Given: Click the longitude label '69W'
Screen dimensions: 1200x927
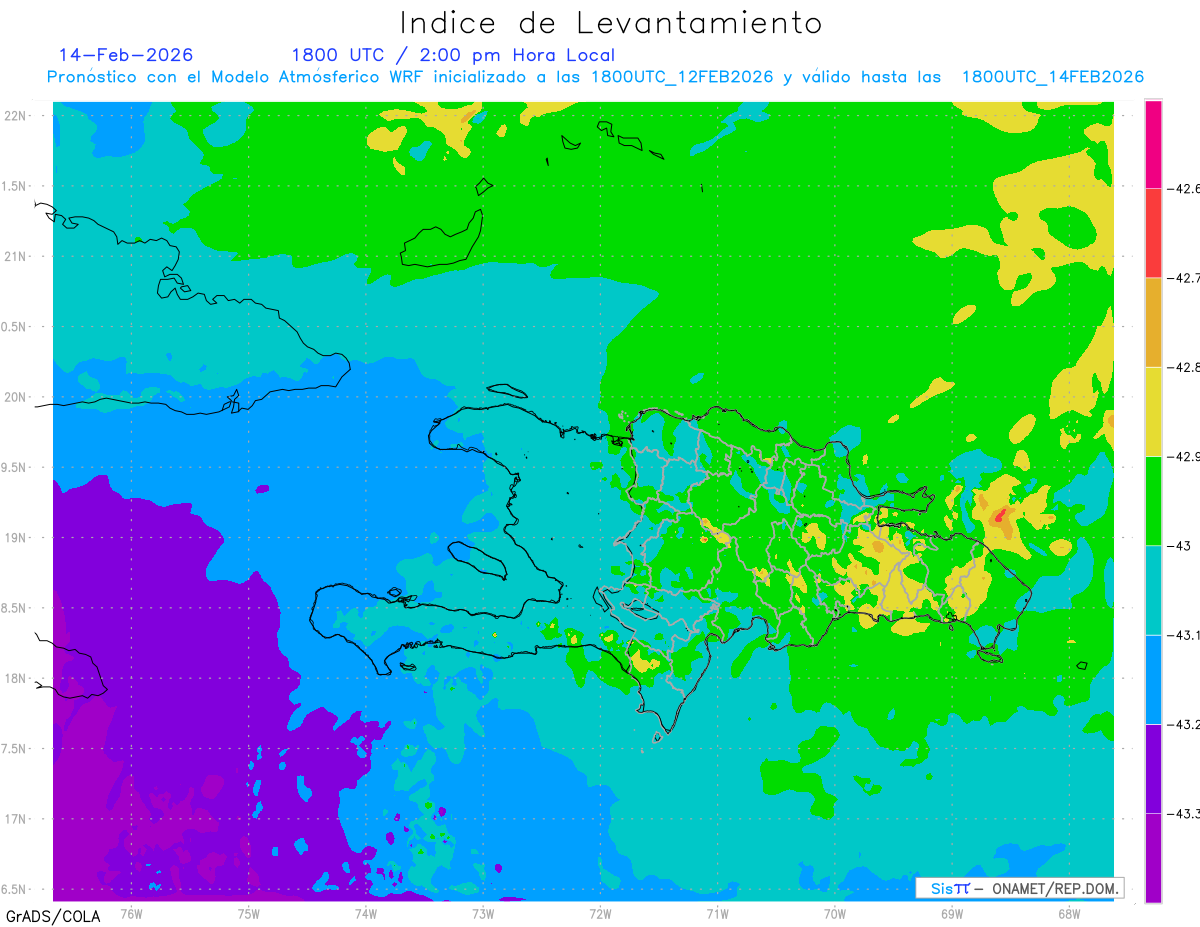Looking at the screenshot, I should click(x=952, y=914).
